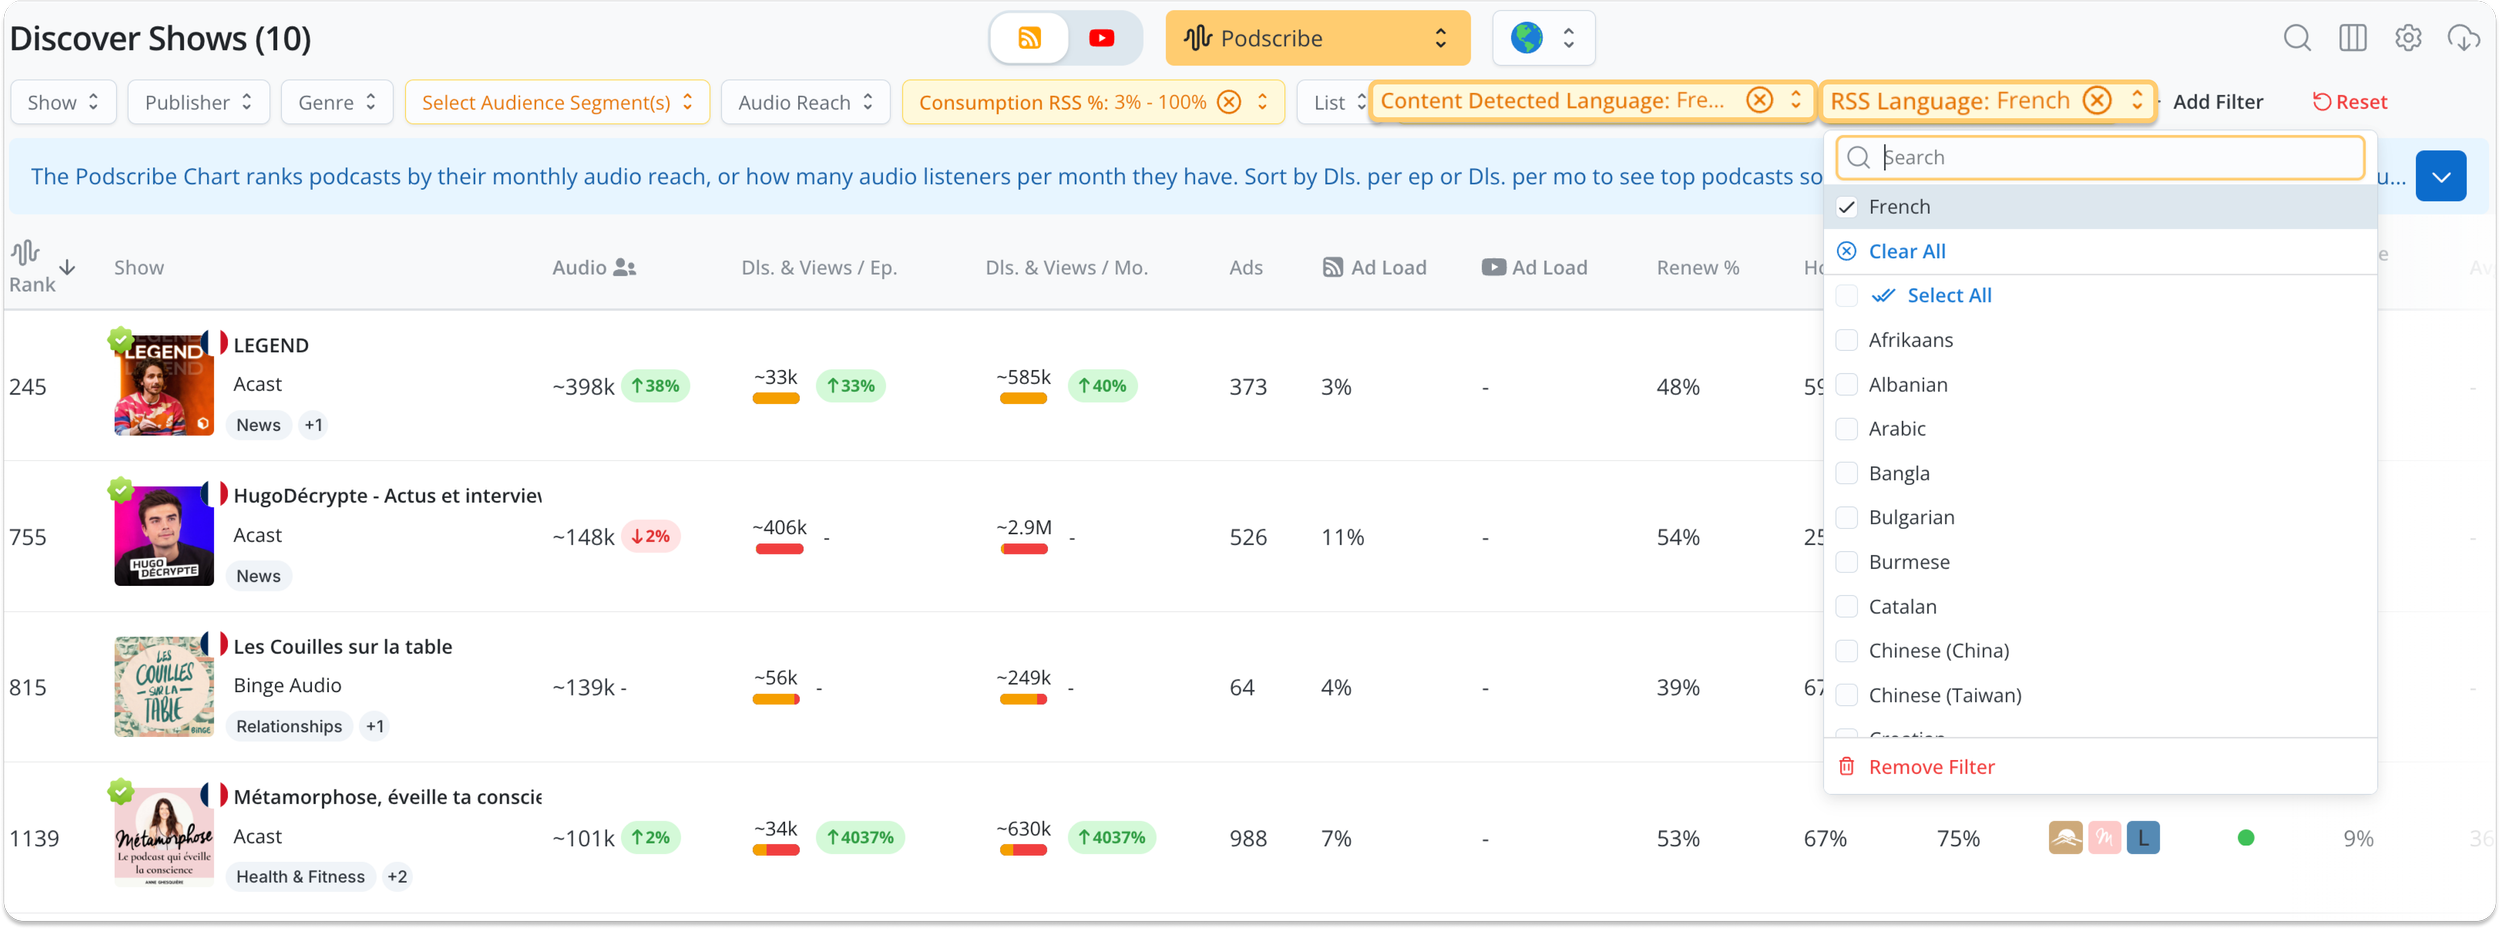Click LEGEND's ~33k downloads bar
The image size is (2500, 929).
point(776,398)
